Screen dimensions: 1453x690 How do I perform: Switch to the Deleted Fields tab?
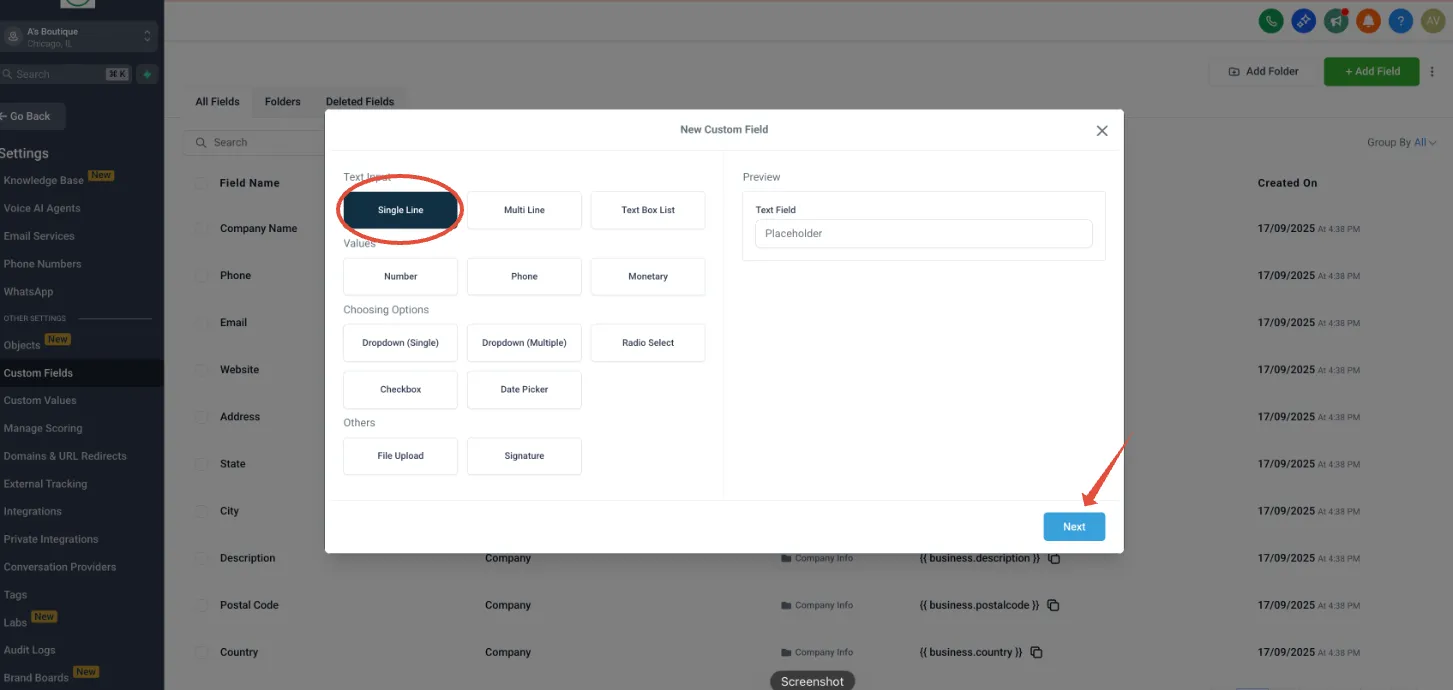click(360, 101)
